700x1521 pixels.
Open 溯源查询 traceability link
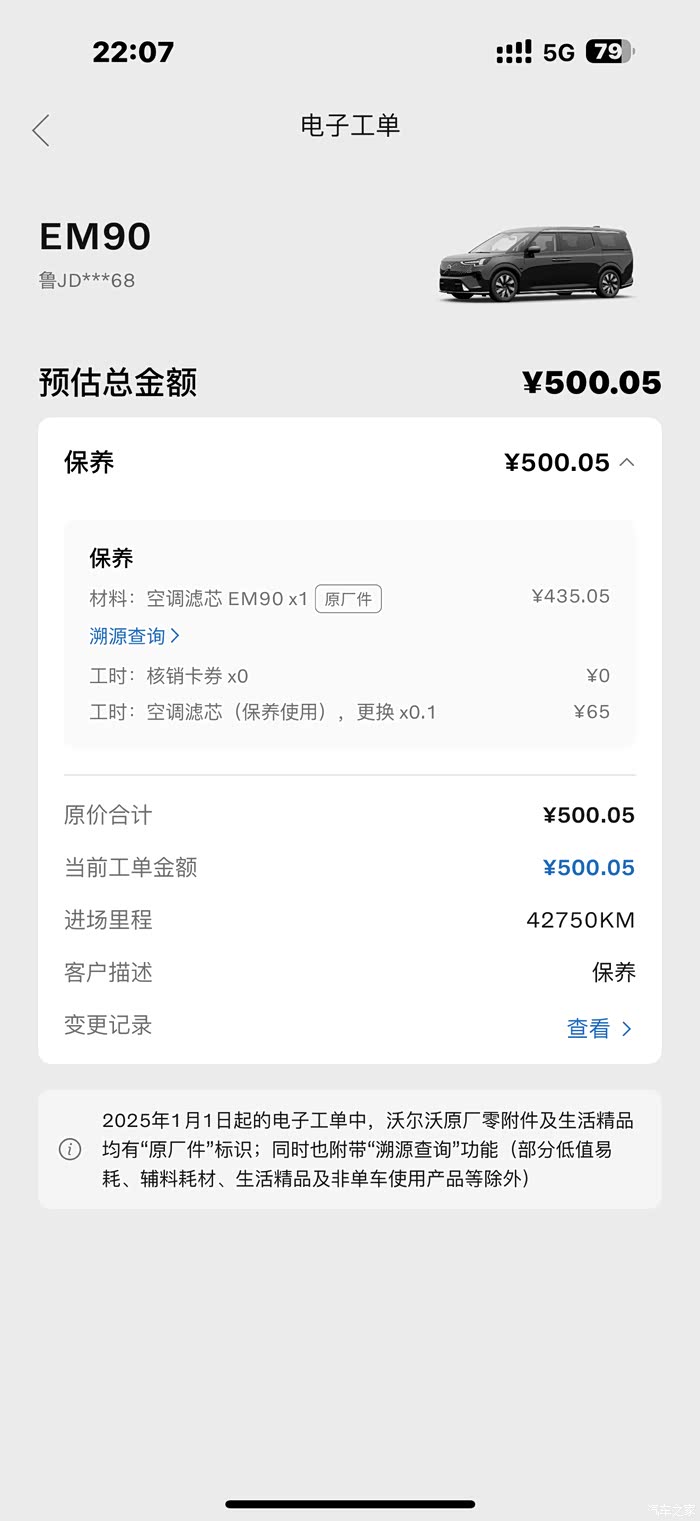click(127, 636)
